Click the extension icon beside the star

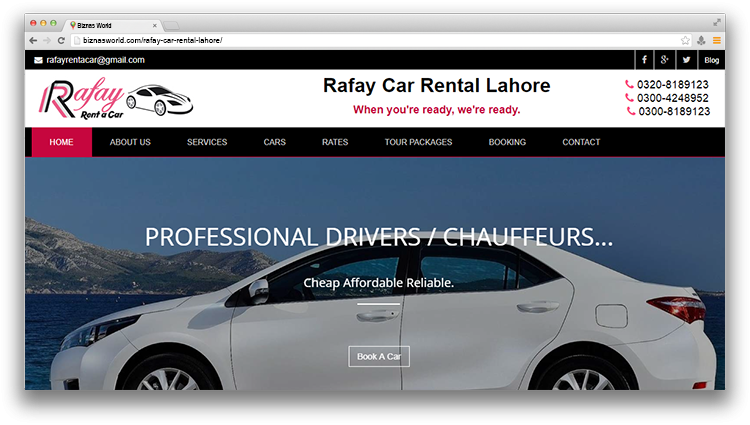(701, 41)
